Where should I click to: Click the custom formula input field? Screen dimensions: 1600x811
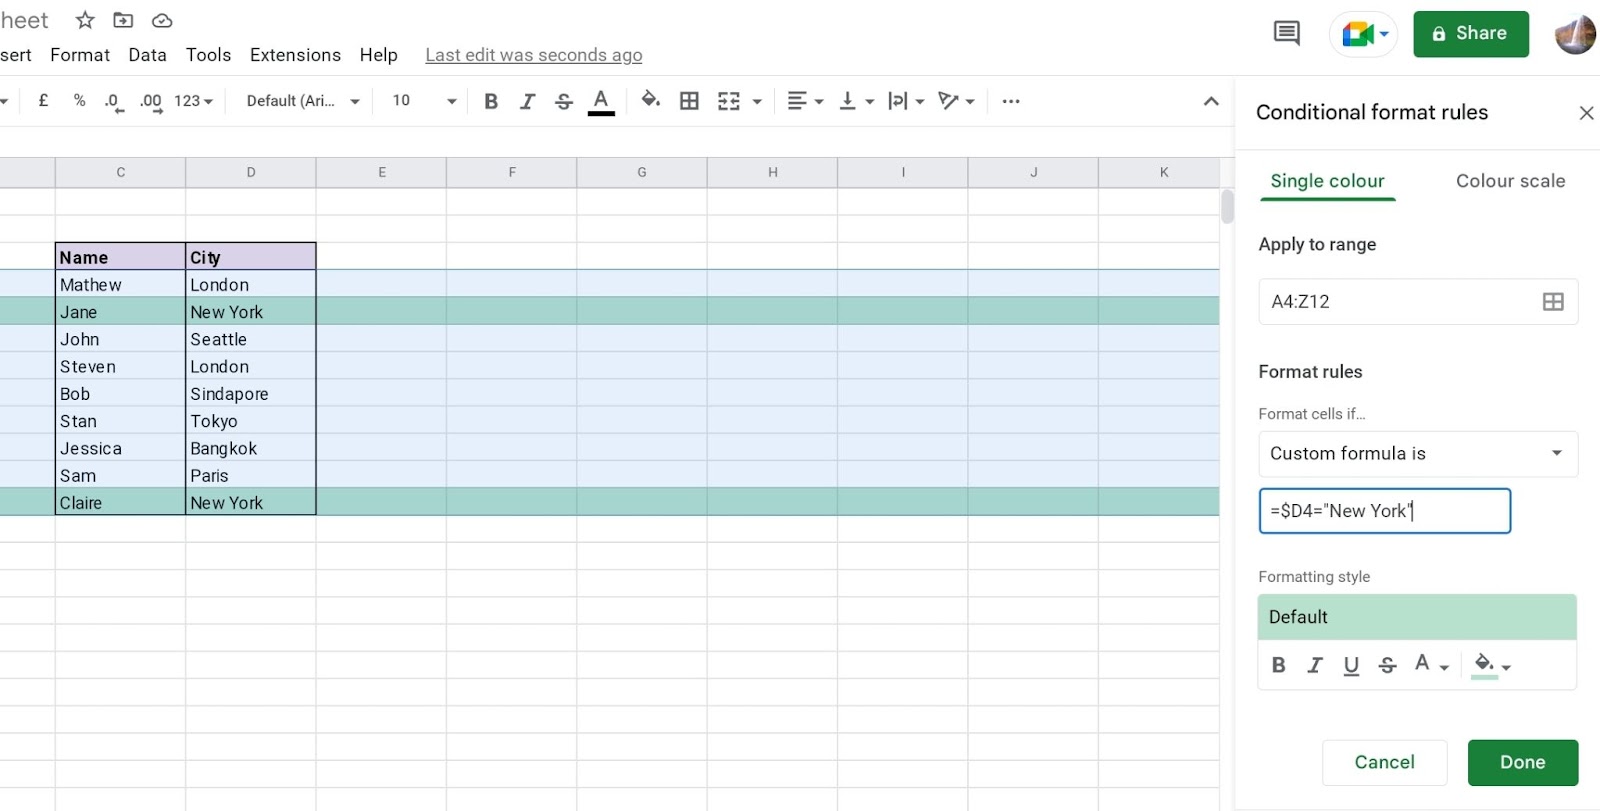click(1384, 511)
